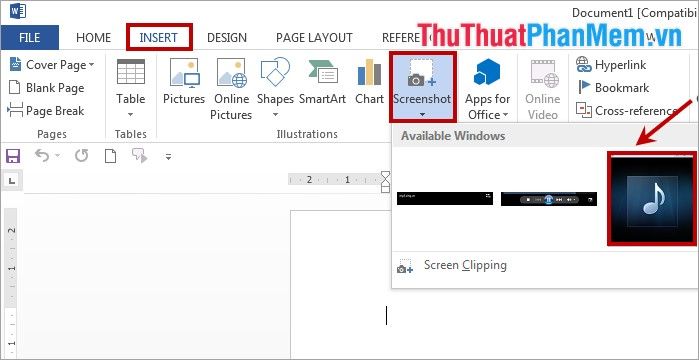This screenshot has height=360, width=699.
Task: Start Screen Clipping
Action: pos(465,266)
